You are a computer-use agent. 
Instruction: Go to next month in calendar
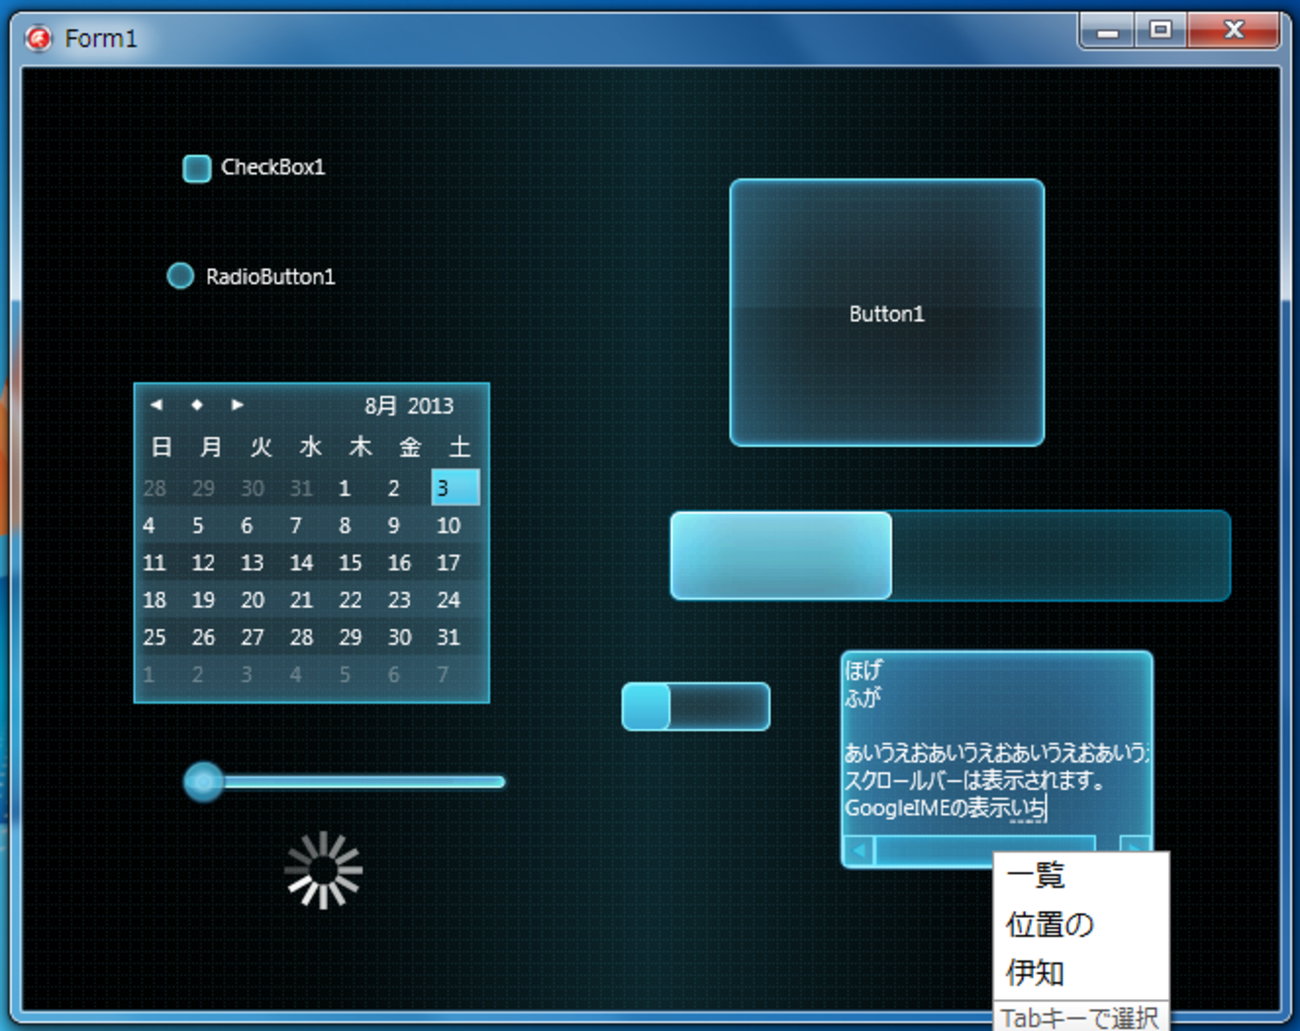click(x=237, y=405)
